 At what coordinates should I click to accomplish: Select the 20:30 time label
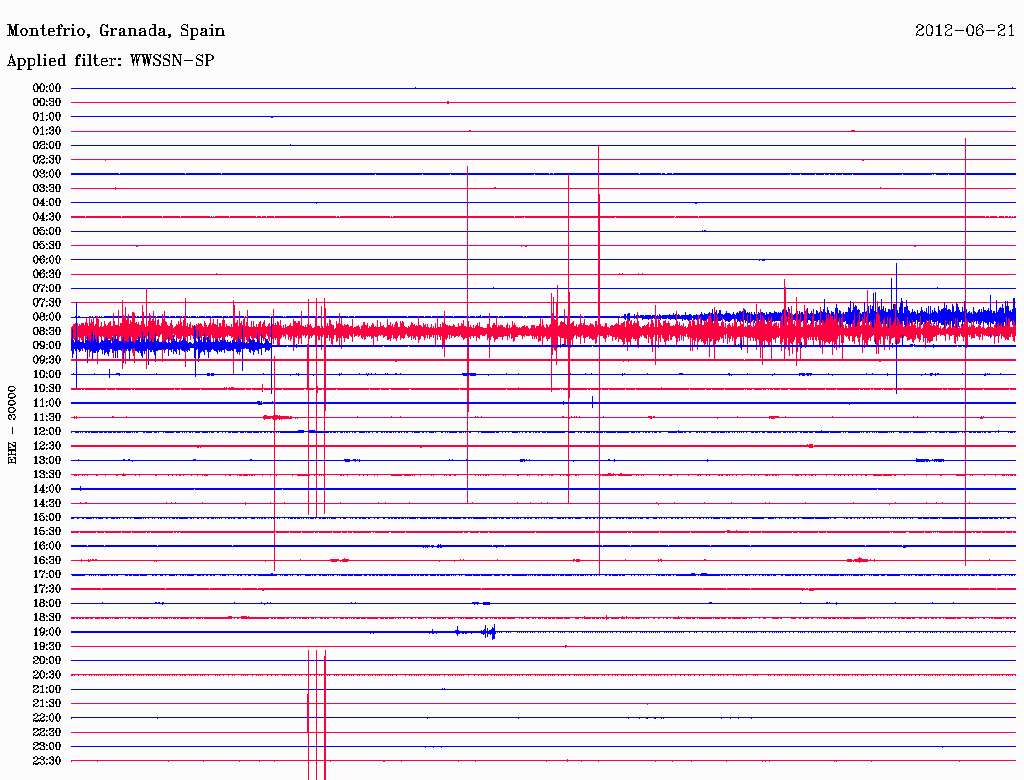47,675
